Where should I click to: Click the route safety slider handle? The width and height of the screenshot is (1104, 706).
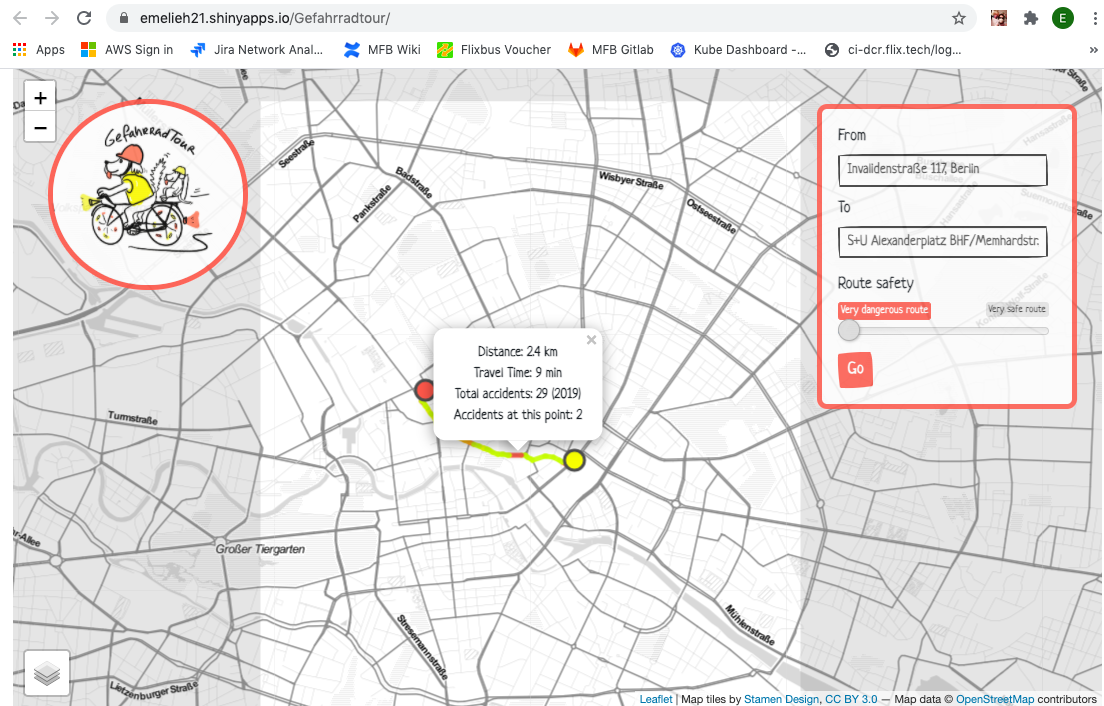coord(849,330)
